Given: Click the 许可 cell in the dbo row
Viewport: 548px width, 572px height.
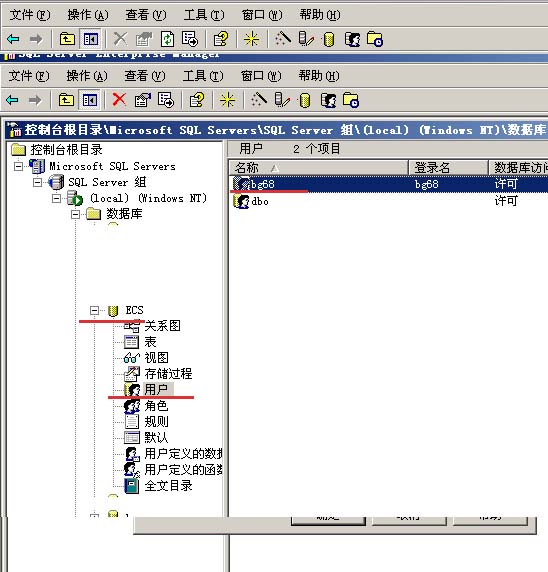Looking at the screenshot, I should point(506,201).
